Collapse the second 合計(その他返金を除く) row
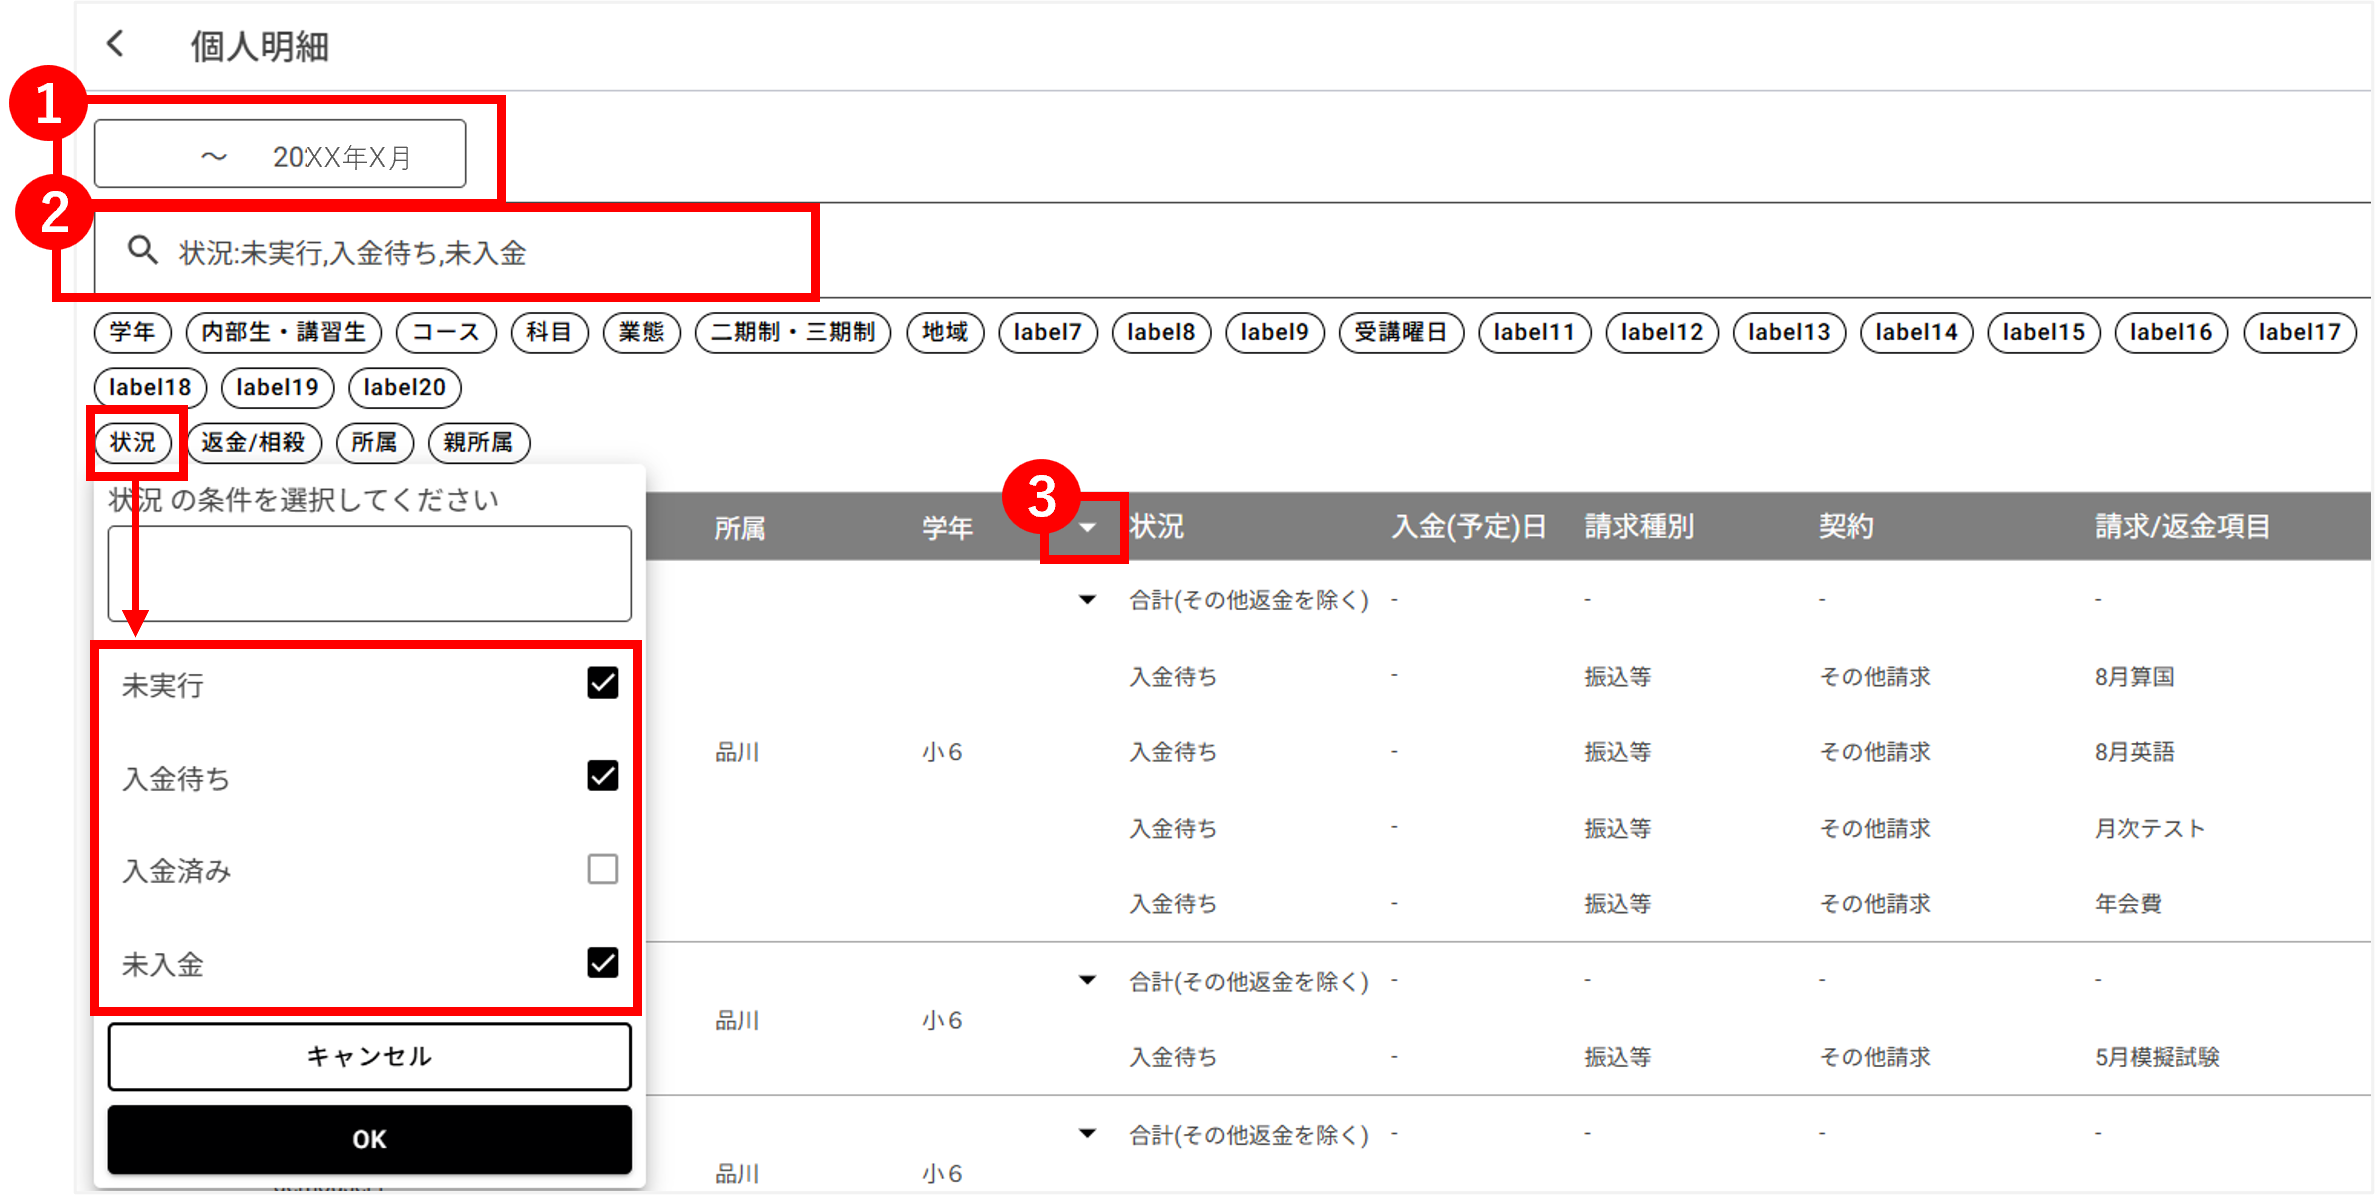 (x=1087, y=981)
